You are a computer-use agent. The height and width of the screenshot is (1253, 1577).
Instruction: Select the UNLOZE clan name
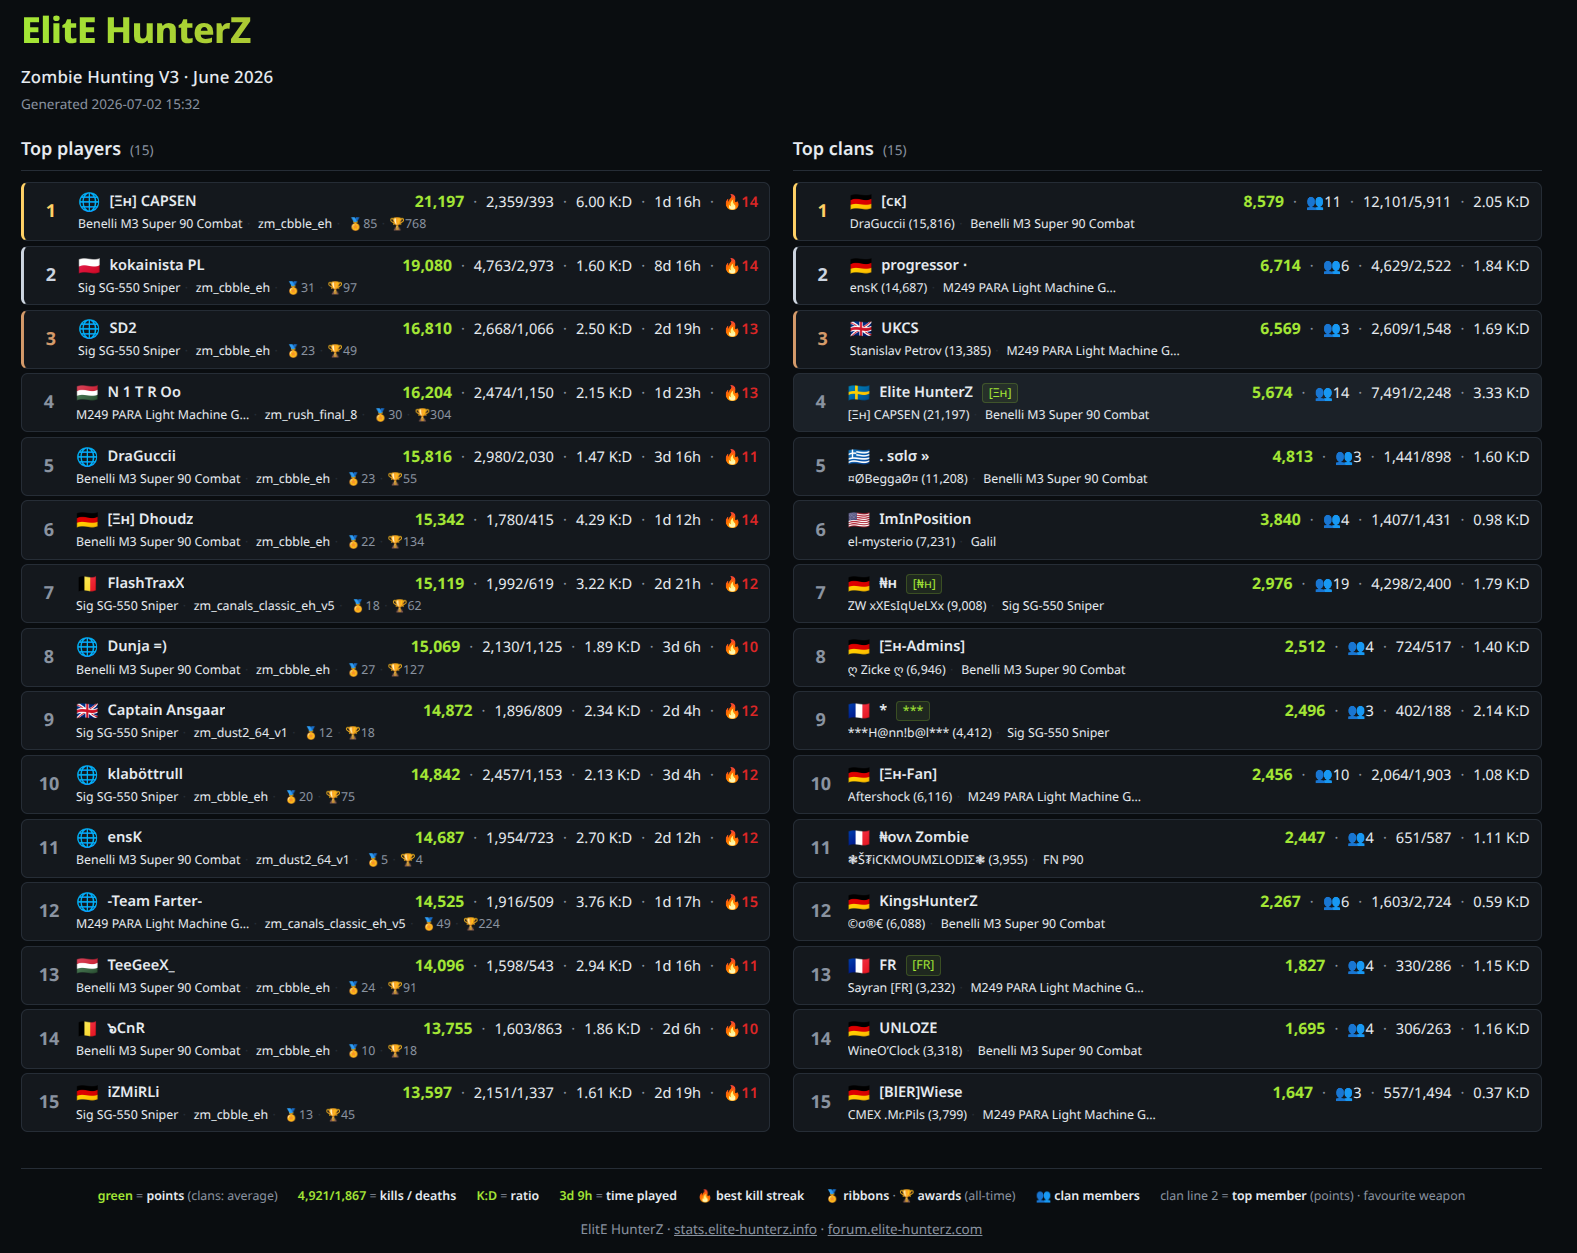click(908, 1028)
